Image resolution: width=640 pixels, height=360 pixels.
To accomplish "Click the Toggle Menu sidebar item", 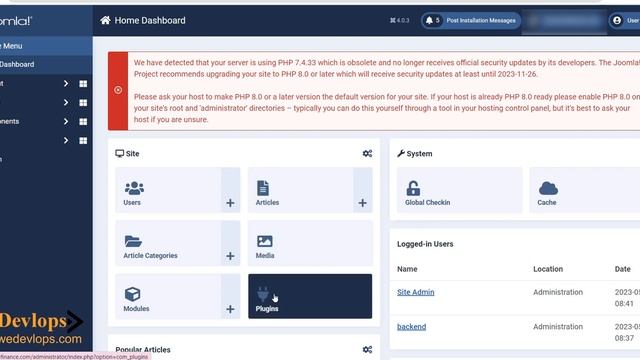I will click(46, 46).
